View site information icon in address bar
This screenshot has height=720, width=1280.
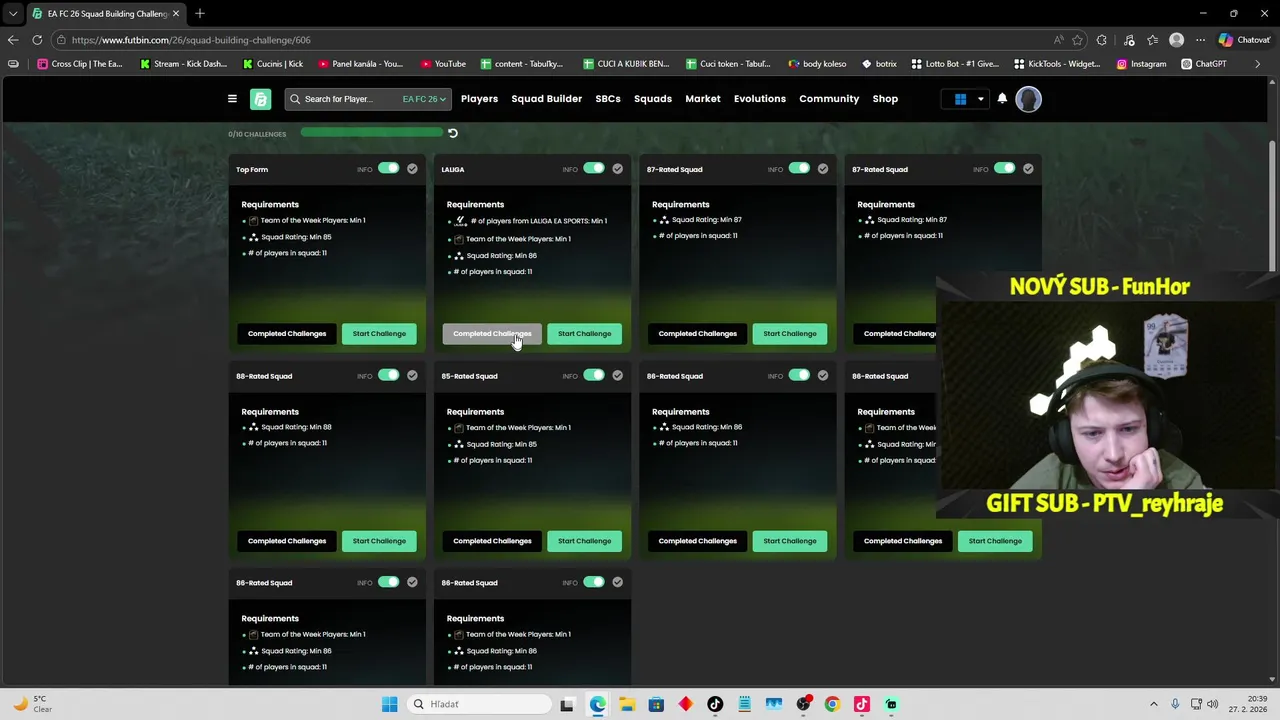61,40
